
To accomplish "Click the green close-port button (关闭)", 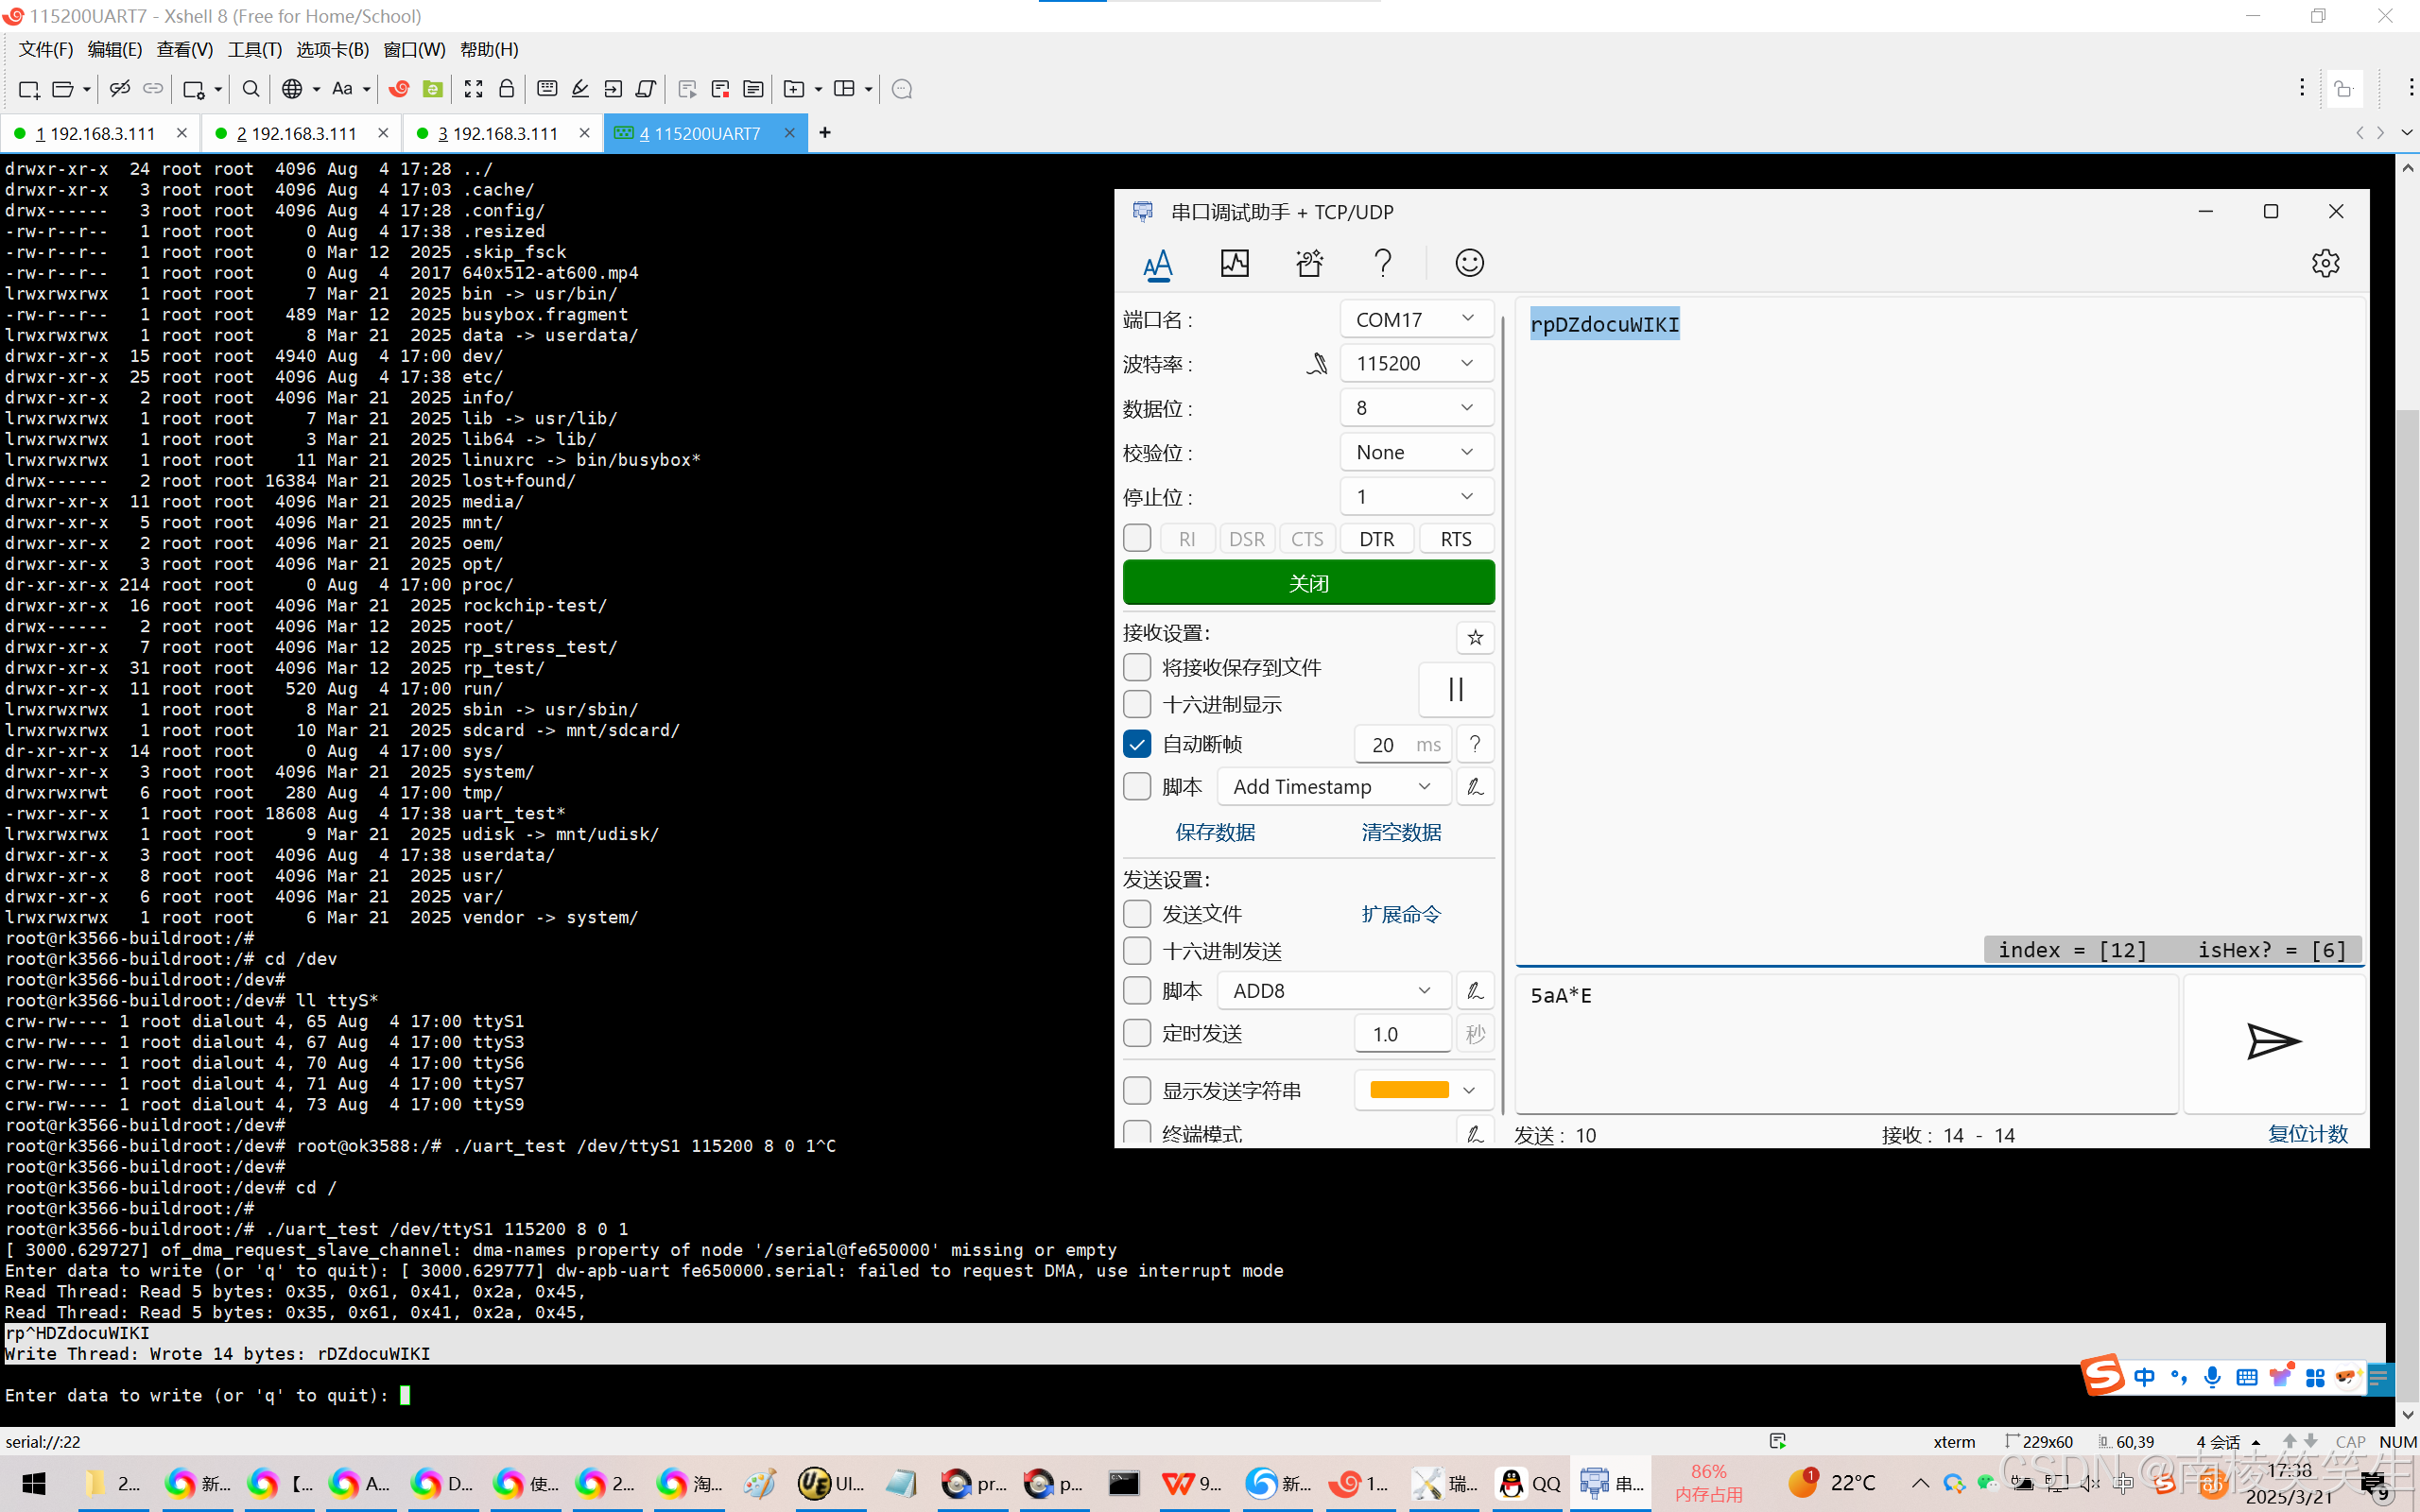I will [x=1308, y=583].
